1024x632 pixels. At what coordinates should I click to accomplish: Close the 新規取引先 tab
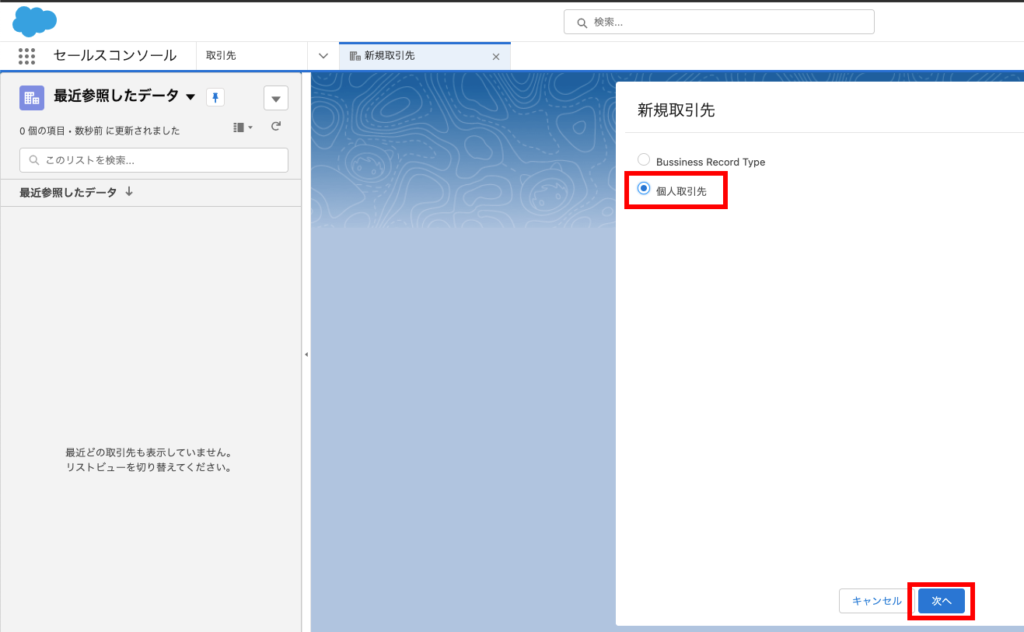(x=496, y=56)
